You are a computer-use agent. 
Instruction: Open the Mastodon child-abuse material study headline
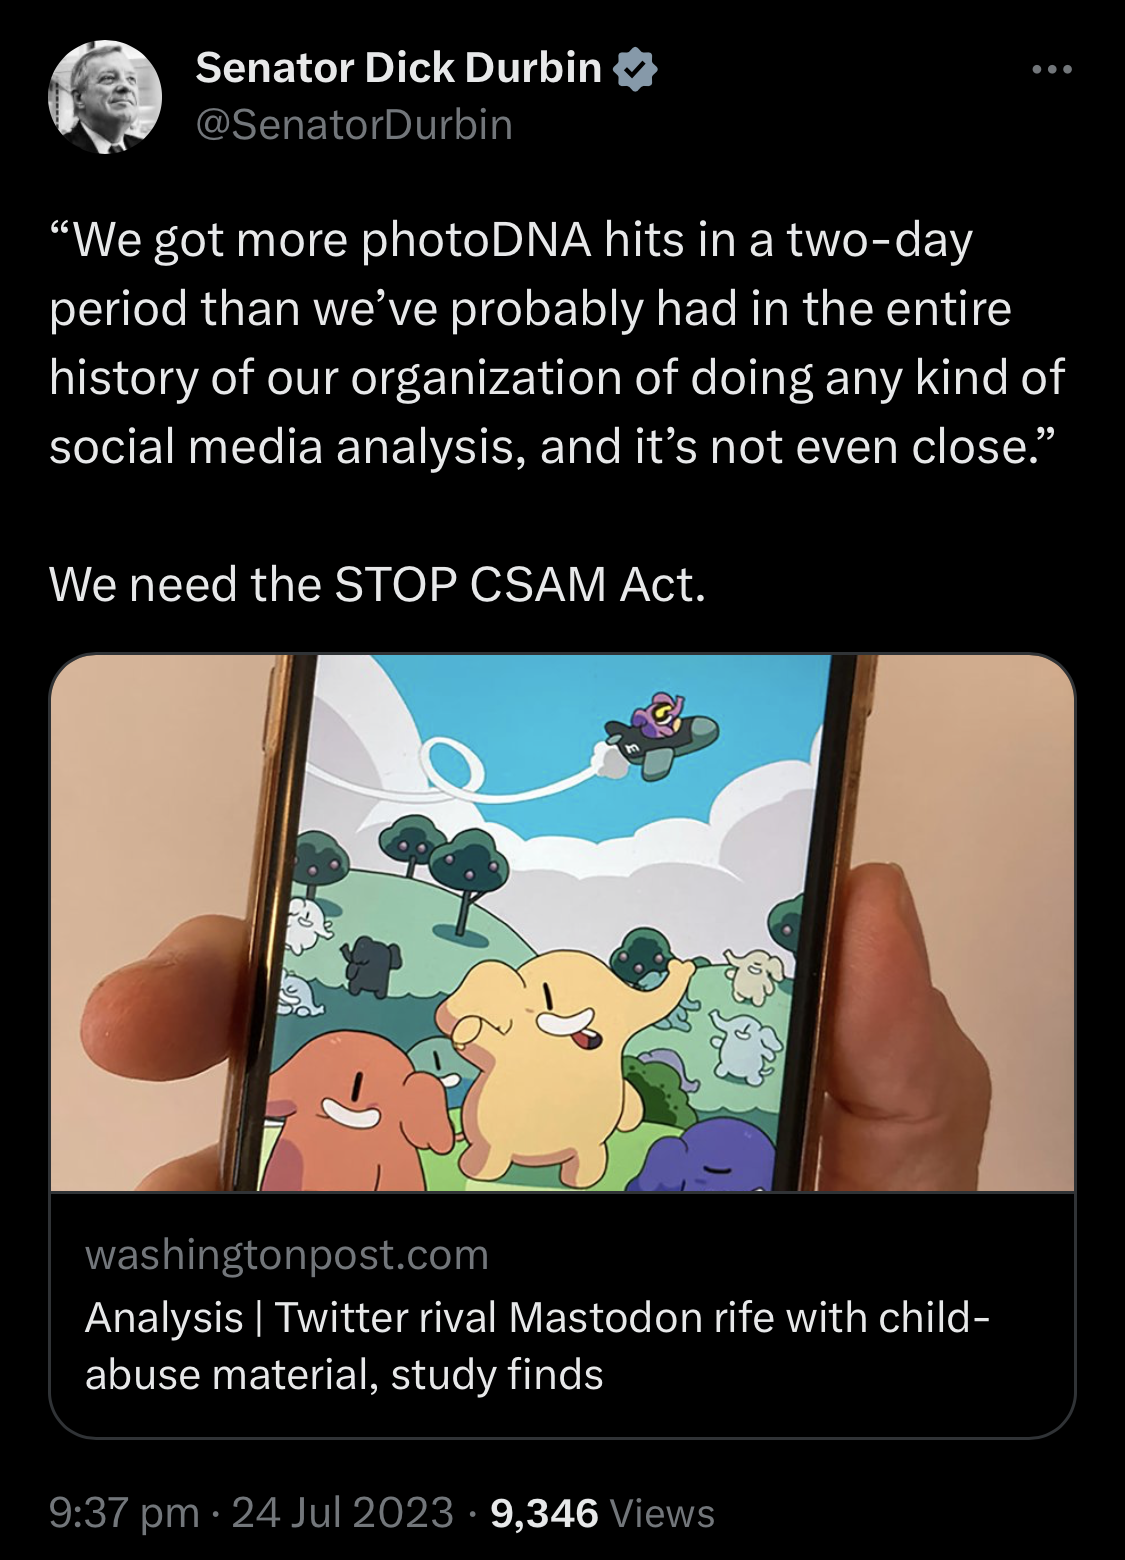tap(537, 1346)
